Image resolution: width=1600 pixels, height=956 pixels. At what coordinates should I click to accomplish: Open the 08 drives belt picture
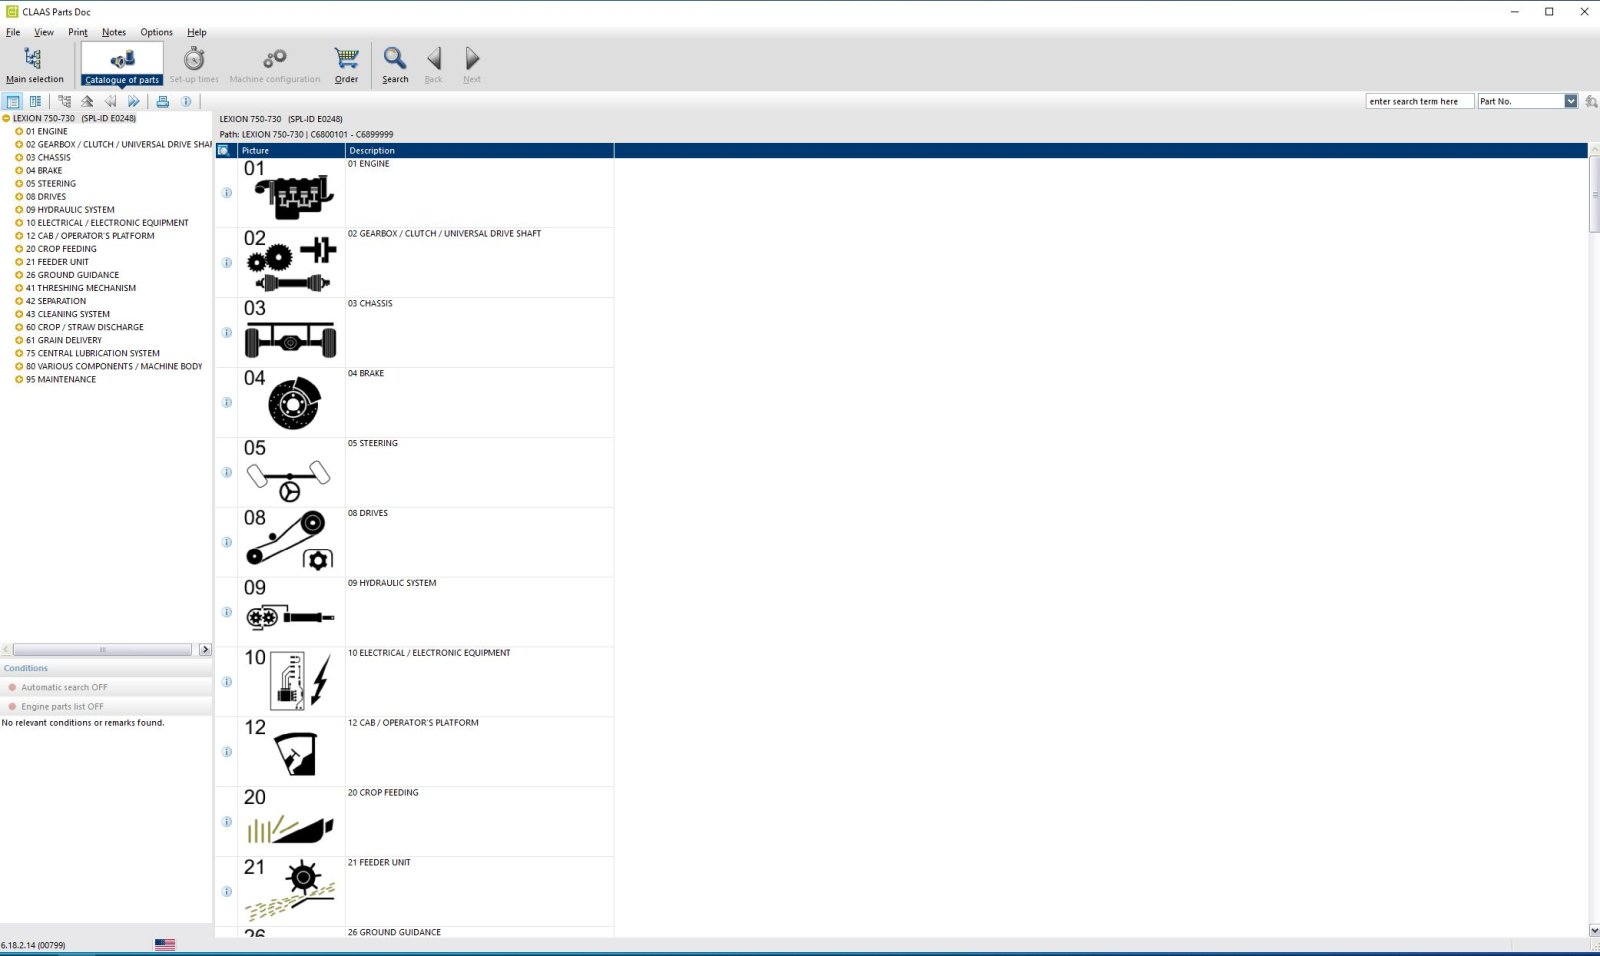click(x=291, y=542)
